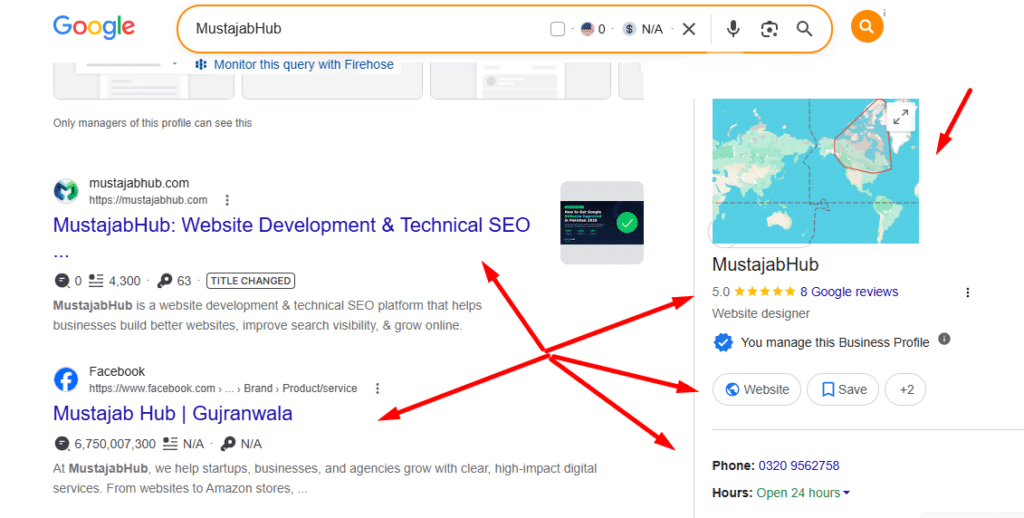Click the comment count icon showing 0
Screen dimensions: 1024x518
point(61,281)
